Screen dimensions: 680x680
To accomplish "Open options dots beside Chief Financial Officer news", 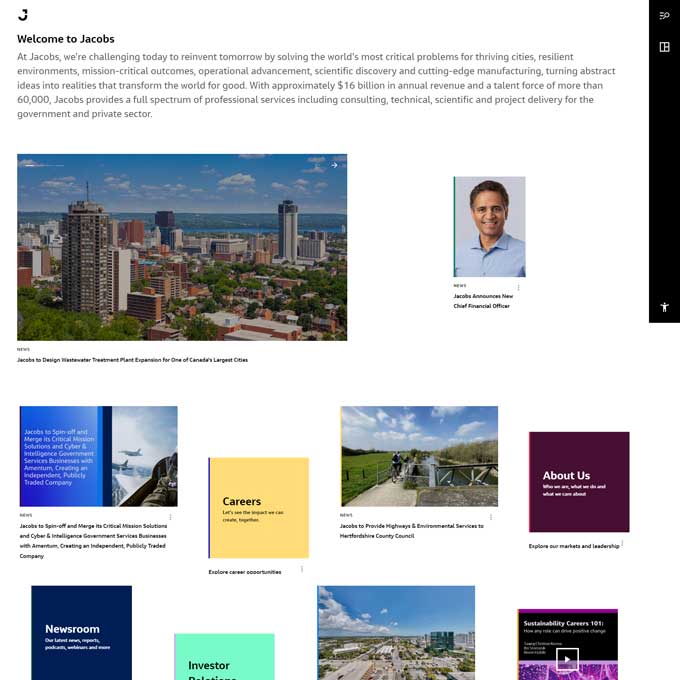I will tap(518, 287).
